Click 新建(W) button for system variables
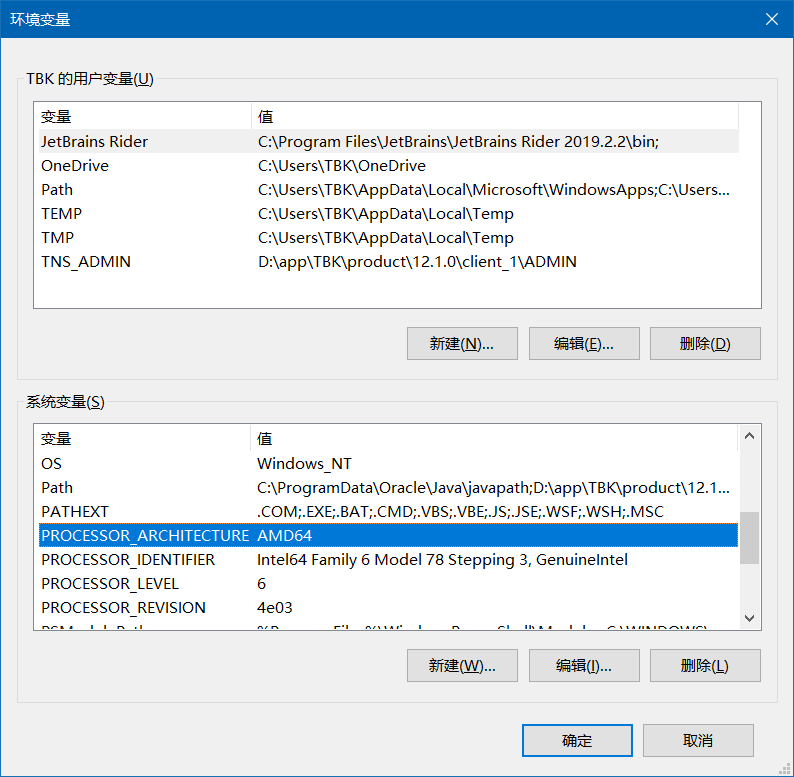The image size is (794, 777). coord(462,666)
